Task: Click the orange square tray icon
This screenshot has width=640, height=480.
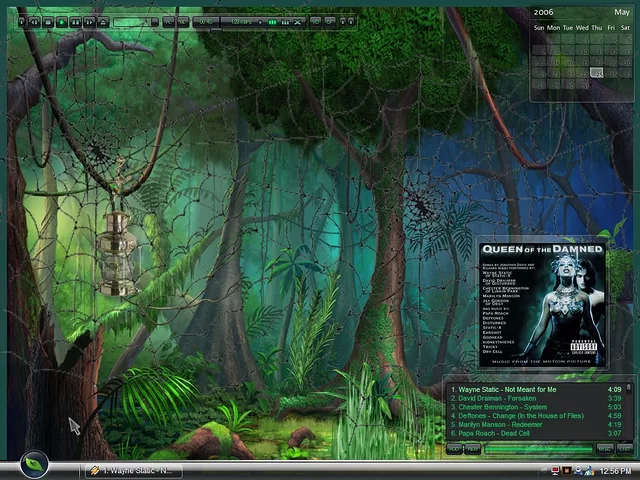Action: pyautogui.click(x=566, y=470)
